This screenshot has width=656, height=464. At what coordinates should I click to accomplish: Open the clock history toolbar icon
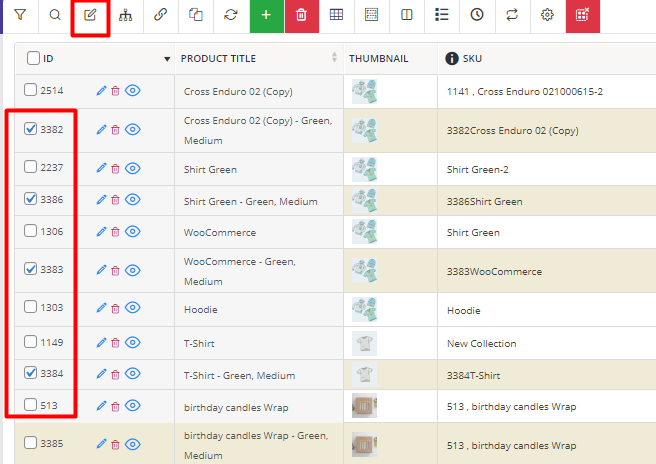(x=477, y=15)
